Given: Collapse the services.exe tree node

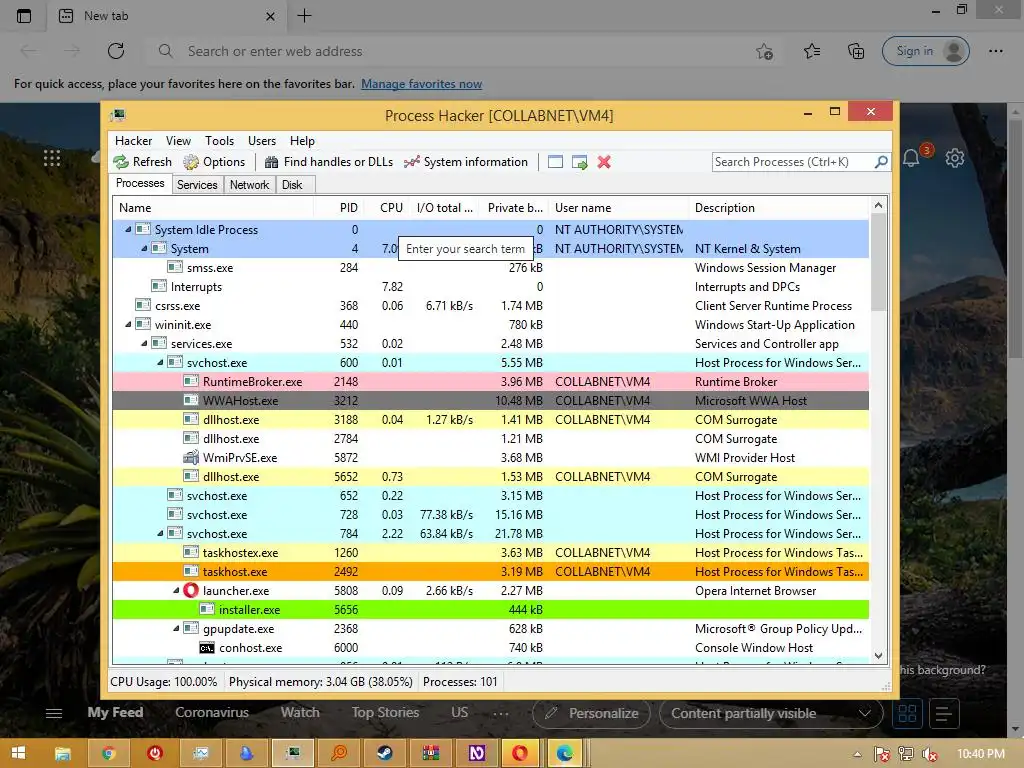Looking at the screenshot, I should [x=144, y=344].
